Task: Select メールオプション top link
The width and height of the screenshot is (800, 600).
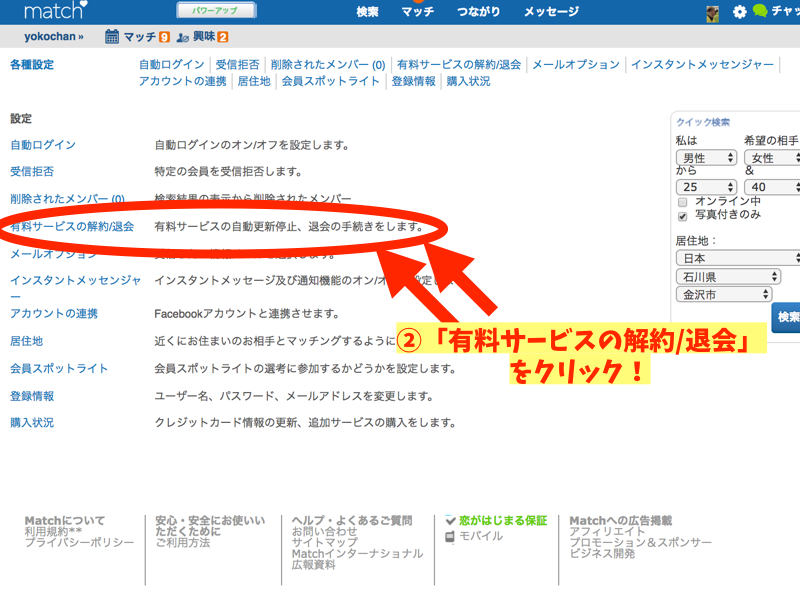Action: pos(576,65)
